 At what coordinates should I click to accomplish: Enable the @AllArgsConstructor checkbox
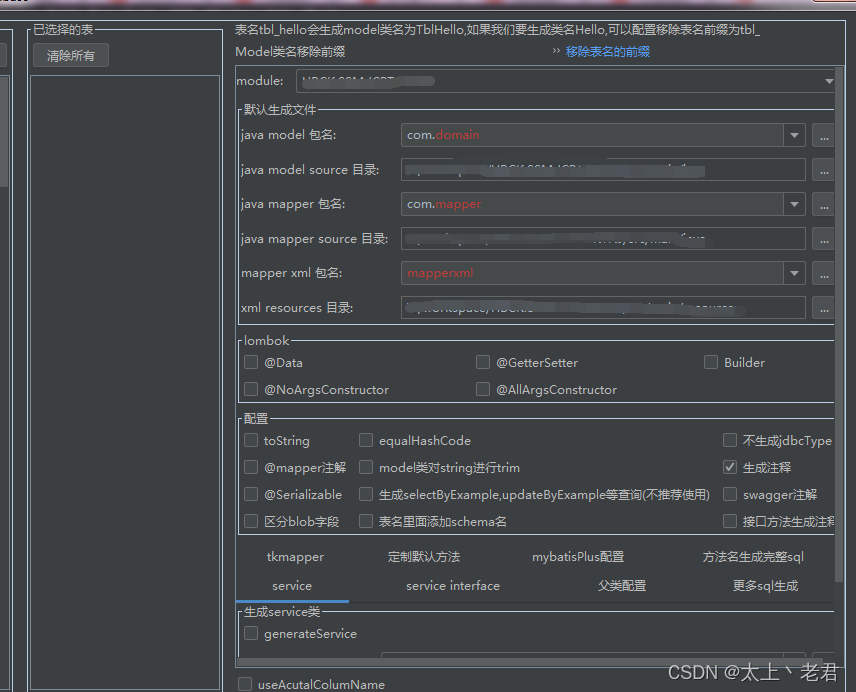pos(483,389)
